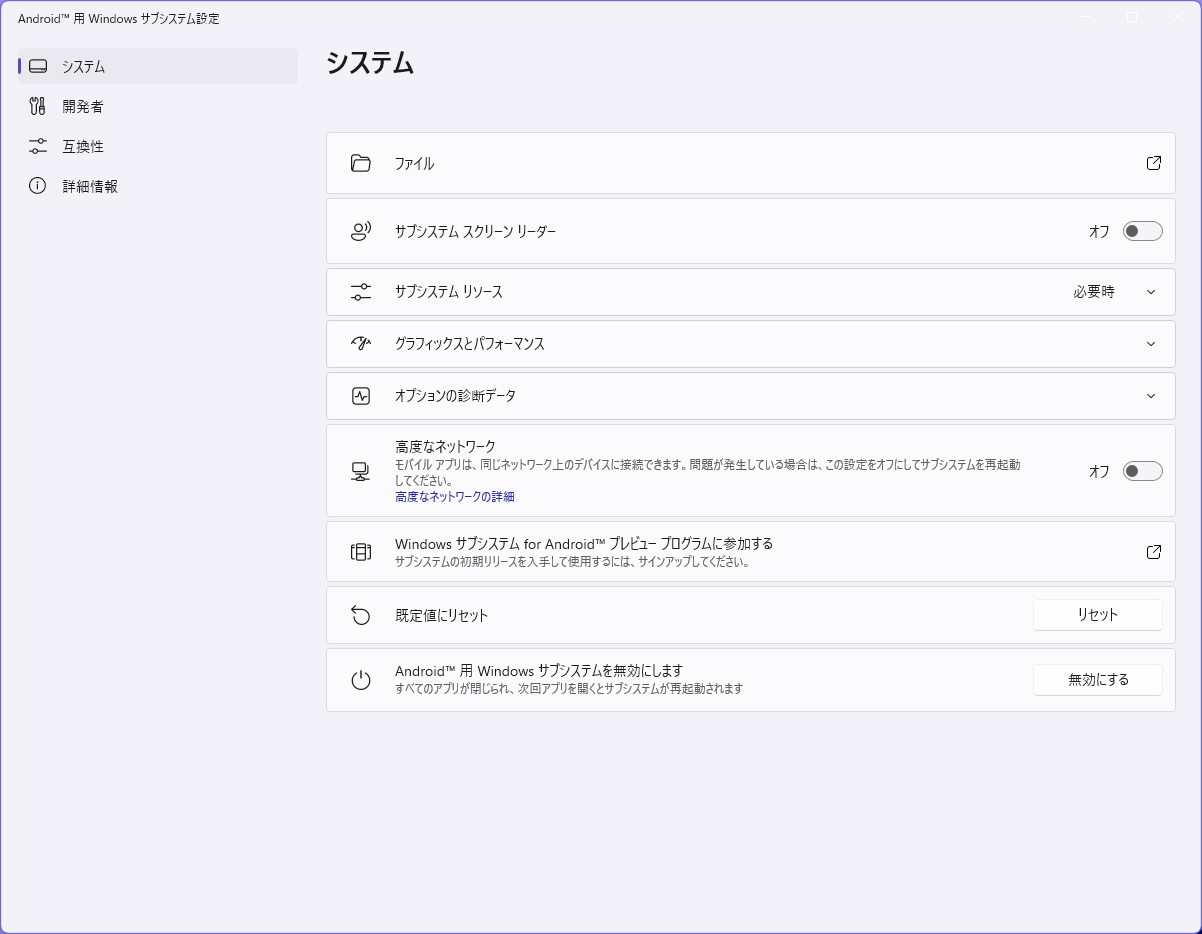The image size is (1202, 934).
Task: Click the システム page heading
Action: coord(370,63)
